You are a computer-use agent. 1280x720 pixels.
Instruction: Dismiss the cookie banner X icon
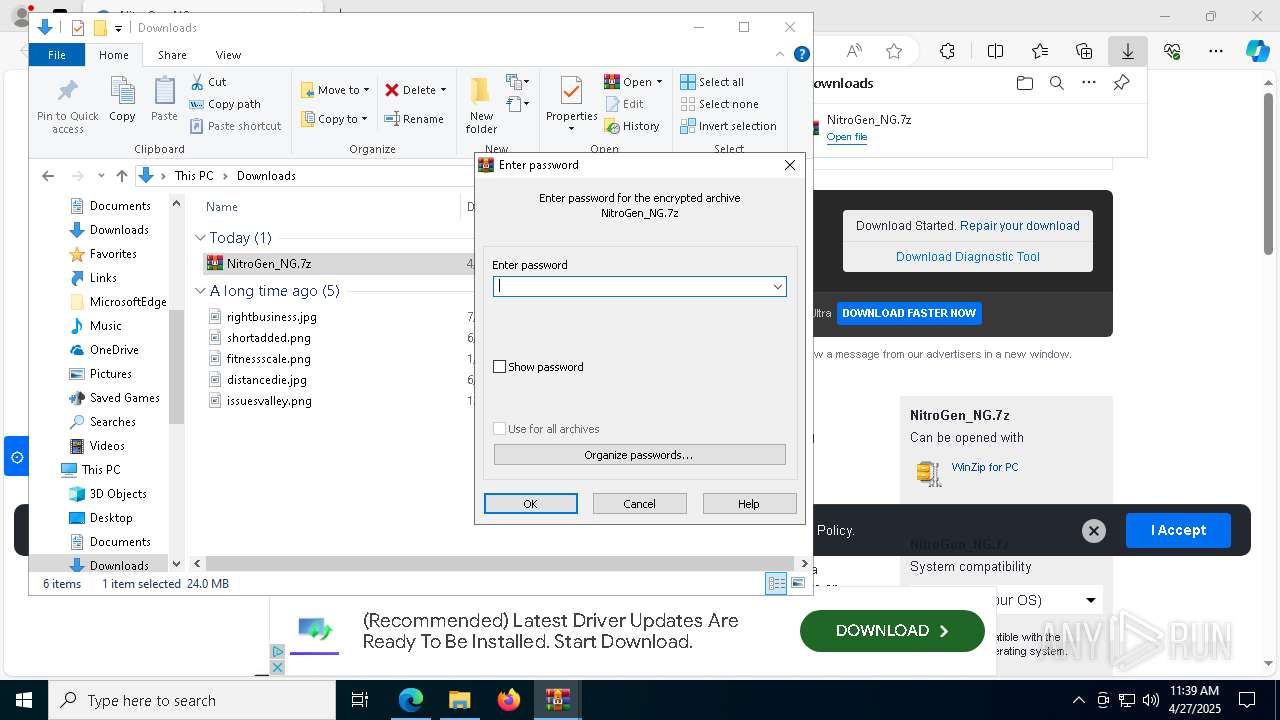(1094, 531)
